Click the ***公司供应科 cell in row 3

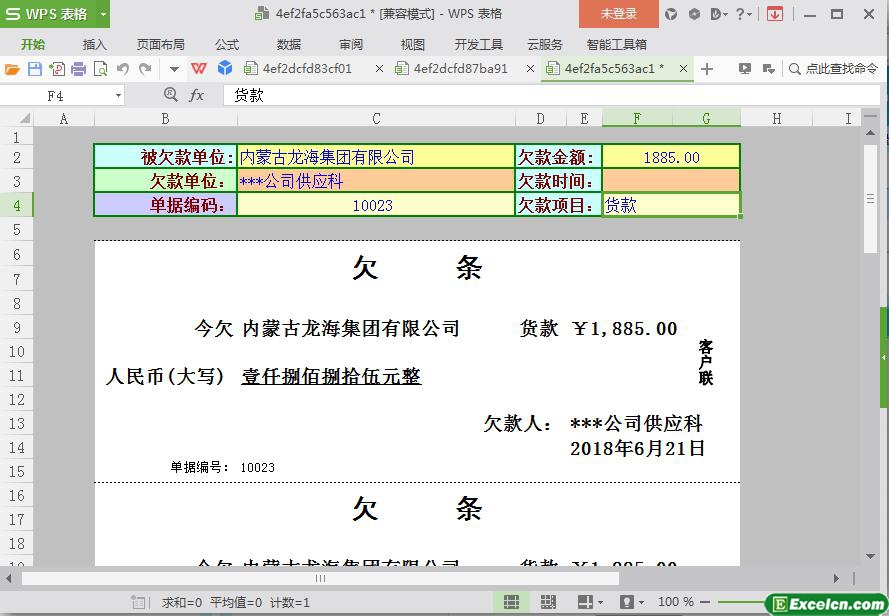376,181
